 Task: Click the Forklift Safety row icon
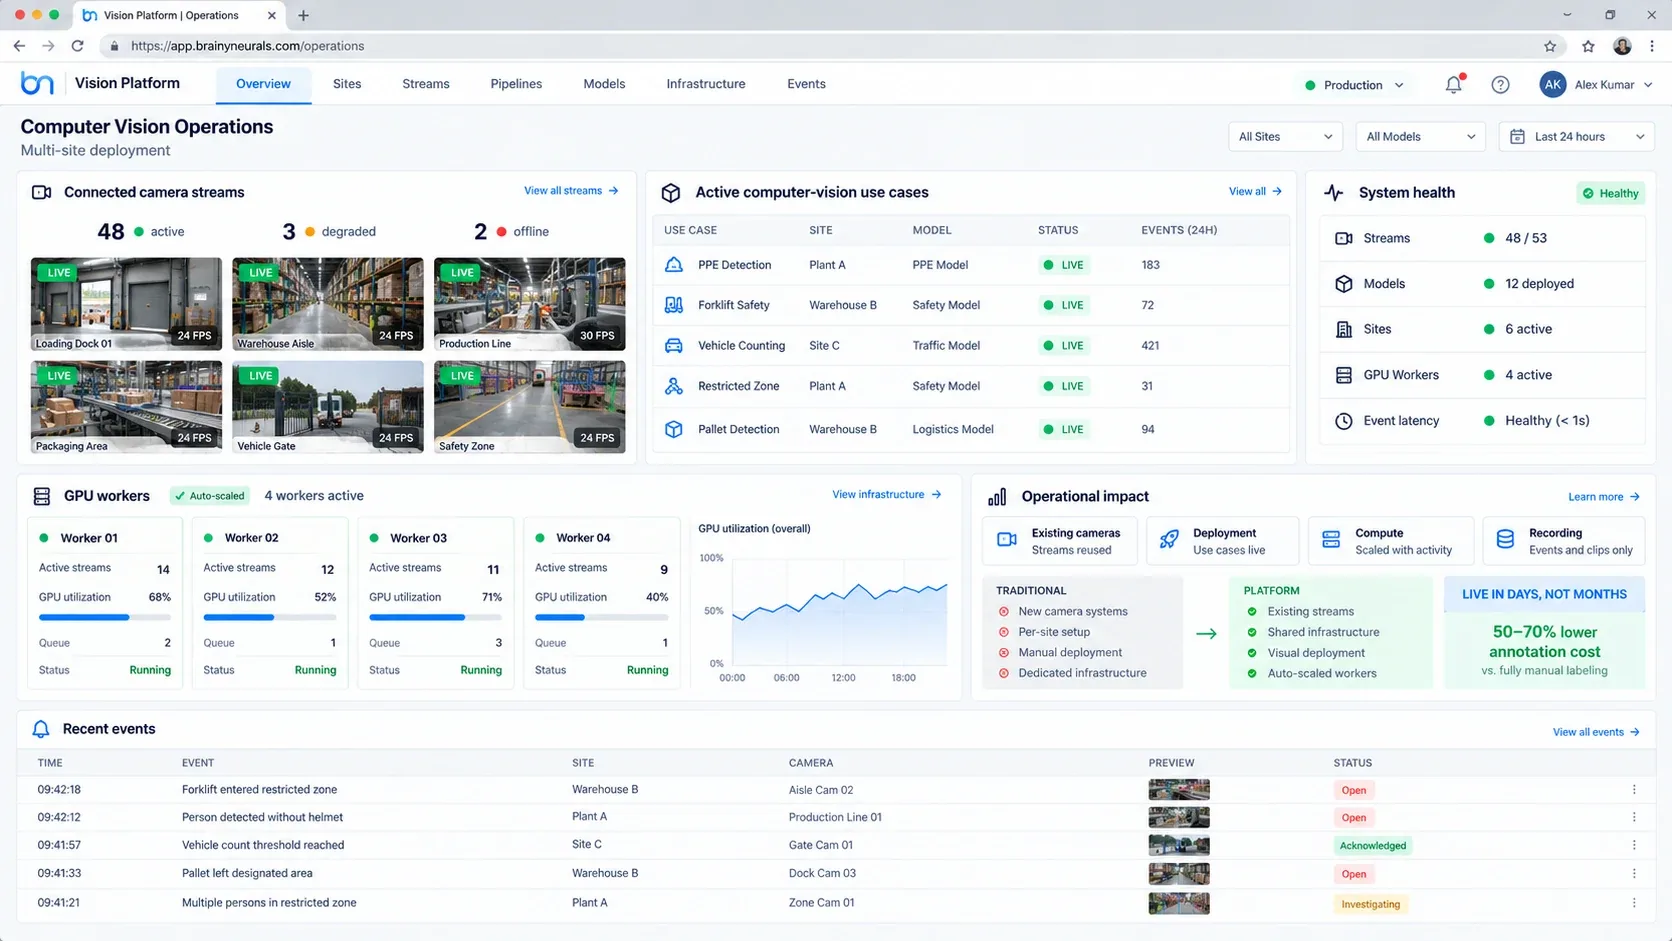pyautogui.click(x=674, y=305)
